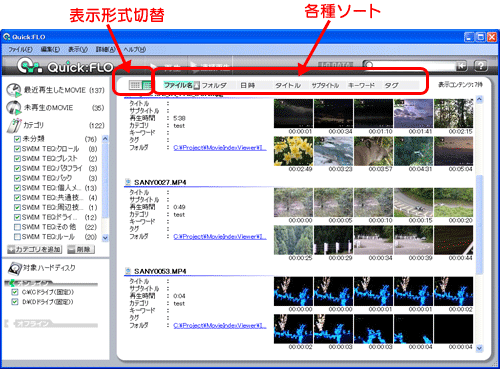Open unplayed MOVIE list icon
The height and width of the screenshot is (369, 500).
(14, 108)
